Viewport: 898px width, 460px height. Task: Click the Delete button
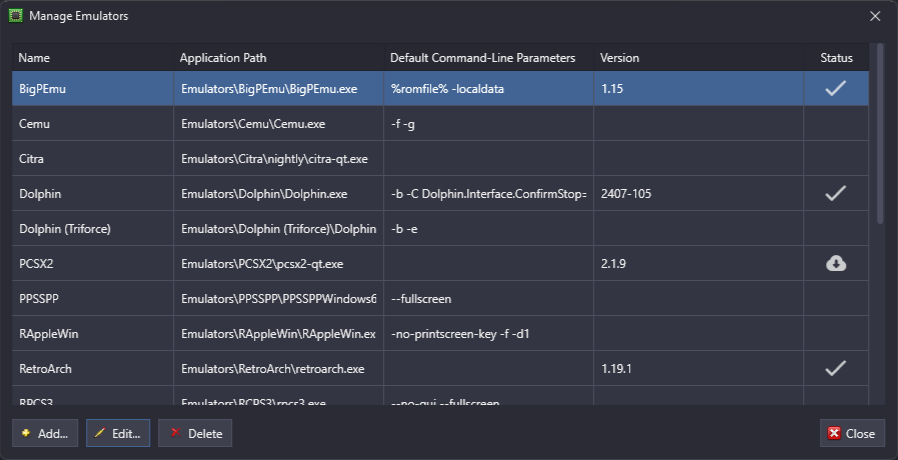195,433
